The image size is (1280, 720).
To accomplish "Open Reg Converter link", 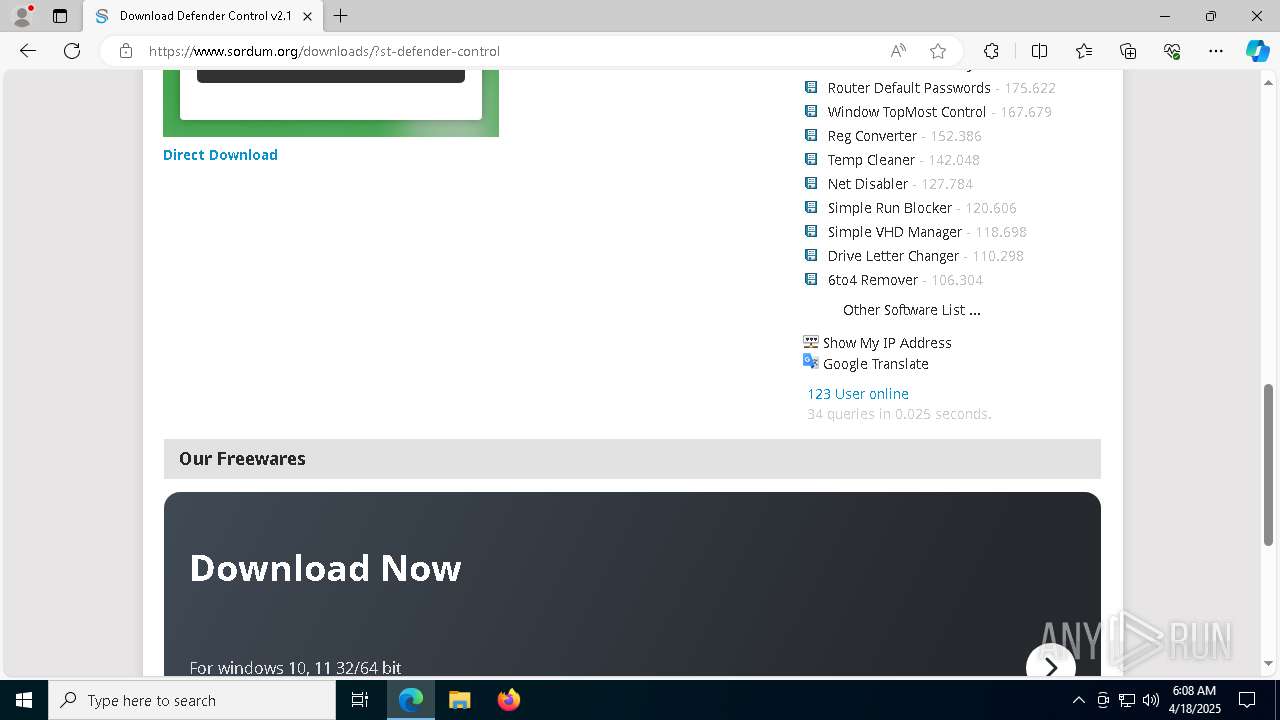I will (x=872, y=136).
